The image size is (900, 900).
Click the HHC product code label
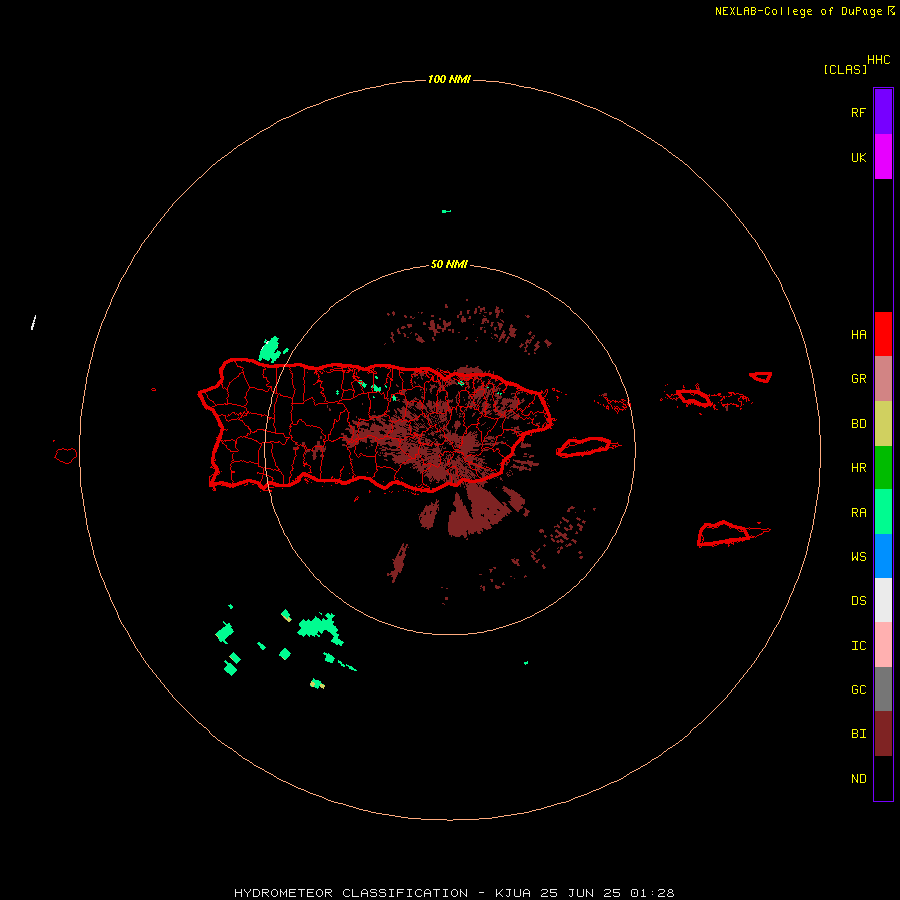click(878, 60)
